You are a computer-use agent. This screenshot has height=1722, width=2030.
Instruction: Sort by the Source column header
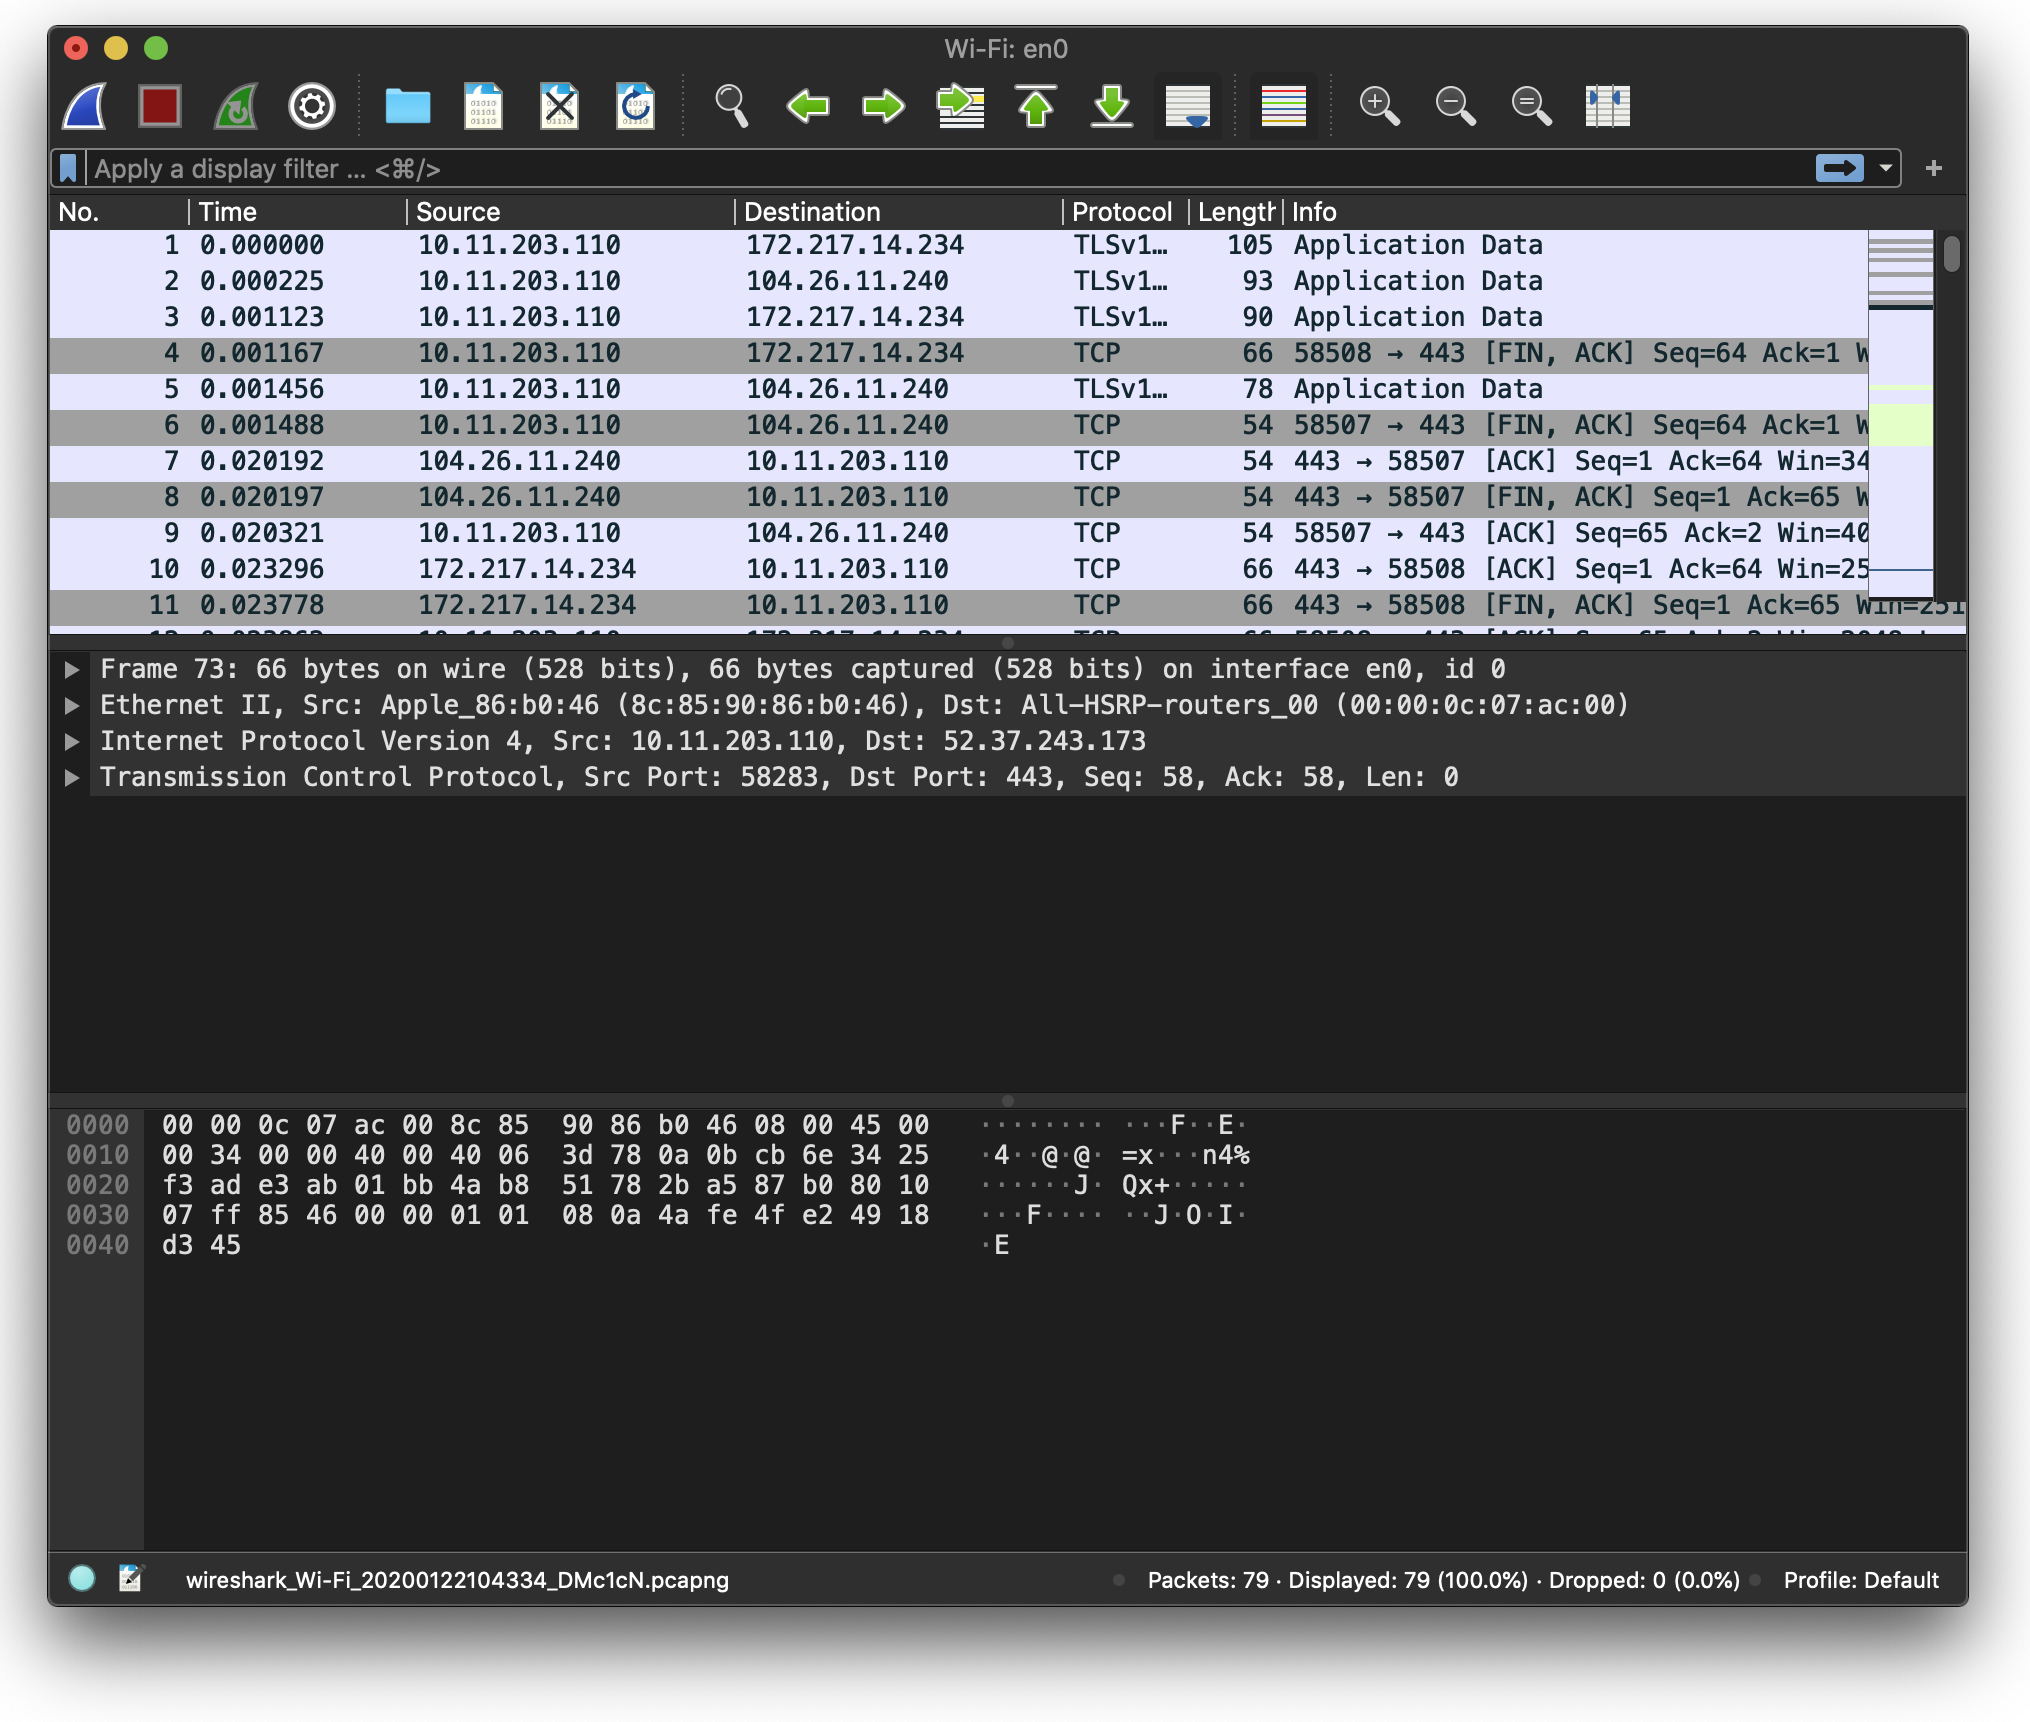(x=570, y=212)
